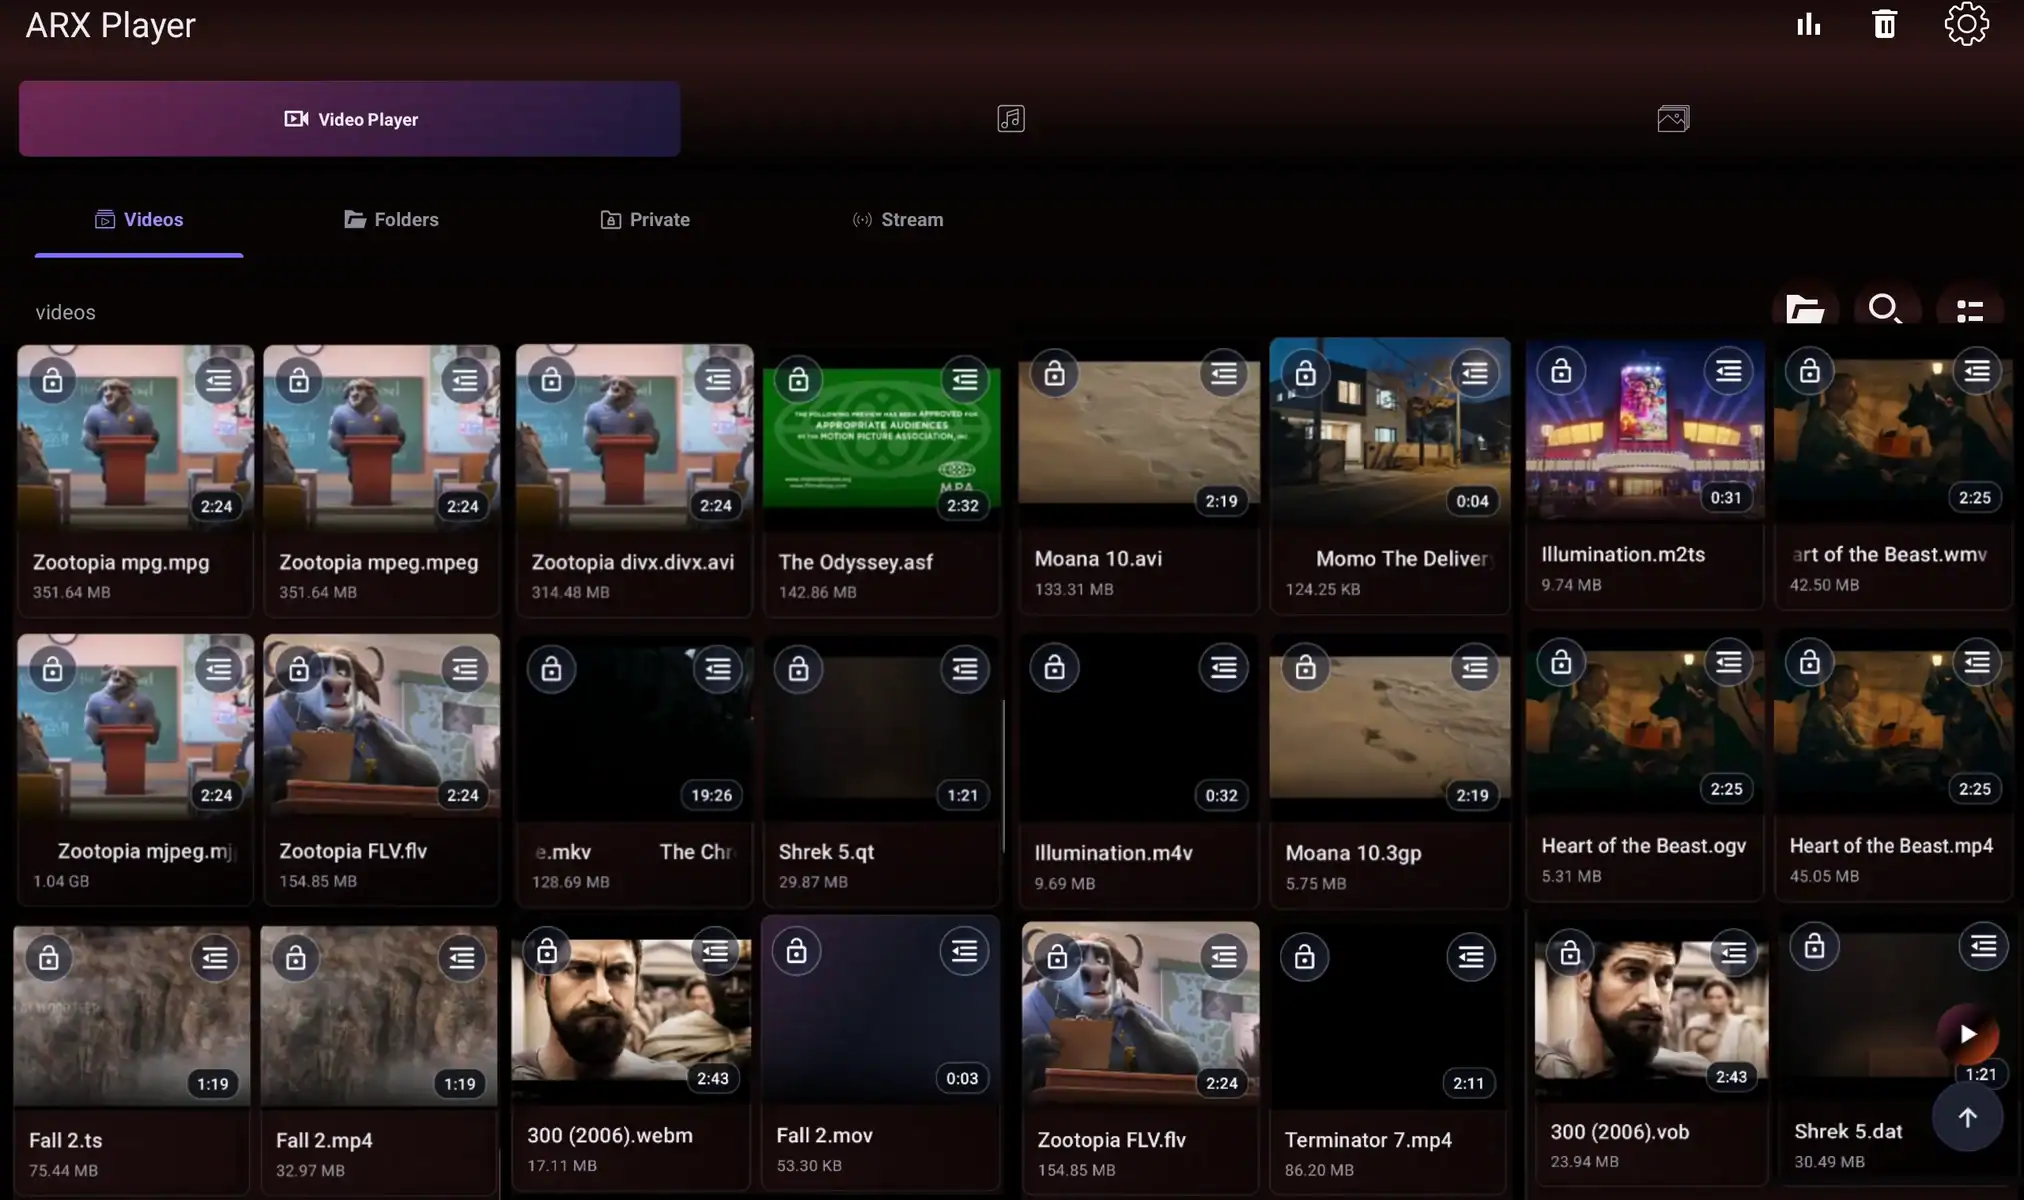The image size is (2024, 1200).
Task: Select 300 (2006).webm title
Action: tap(610, 1135)
